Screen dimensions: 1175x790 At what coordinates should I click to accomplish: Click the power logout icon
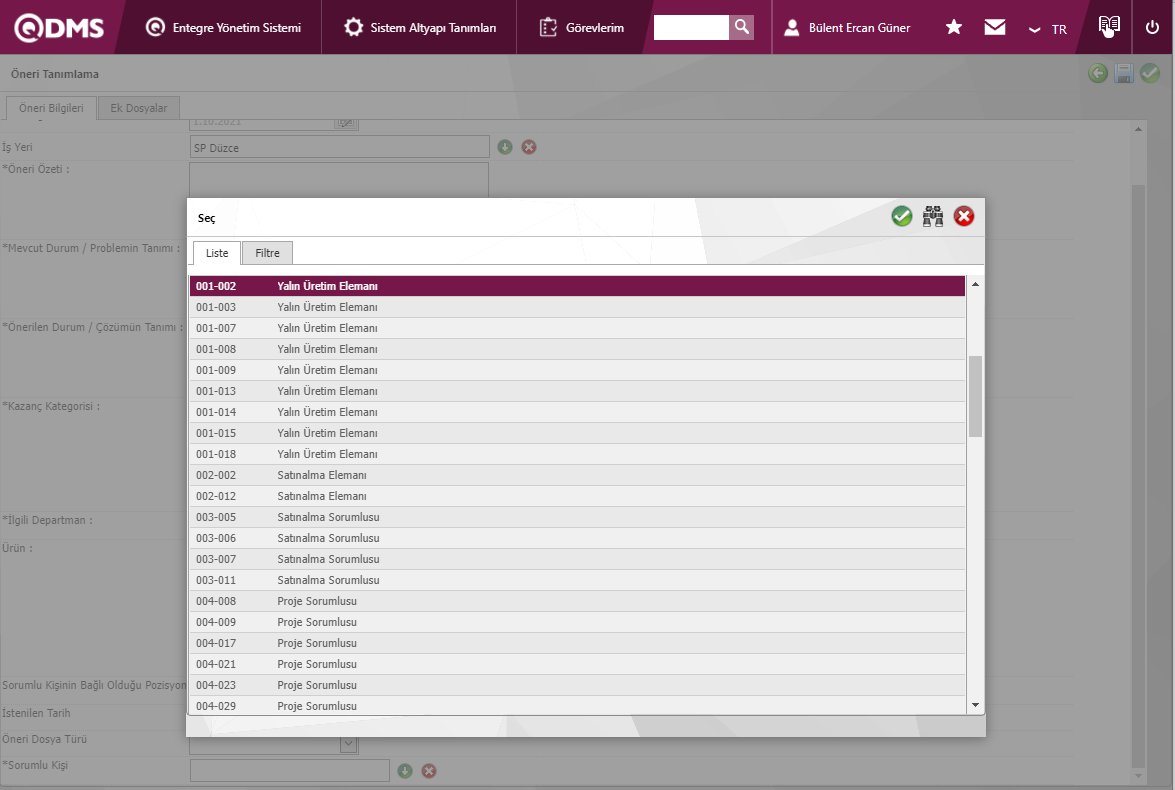(1152, 27)
